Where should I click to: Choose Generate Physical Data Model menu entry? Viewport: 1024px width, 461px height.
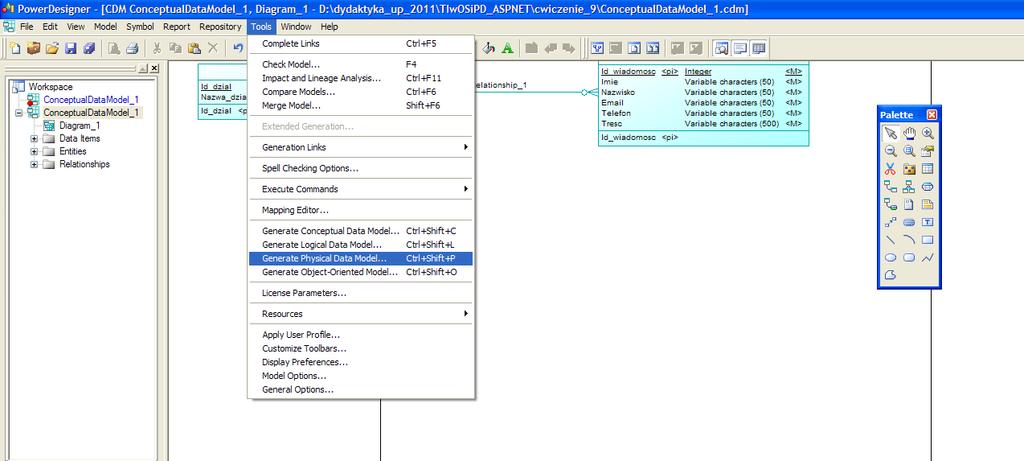pyautogui.click(x=361, y=258)
